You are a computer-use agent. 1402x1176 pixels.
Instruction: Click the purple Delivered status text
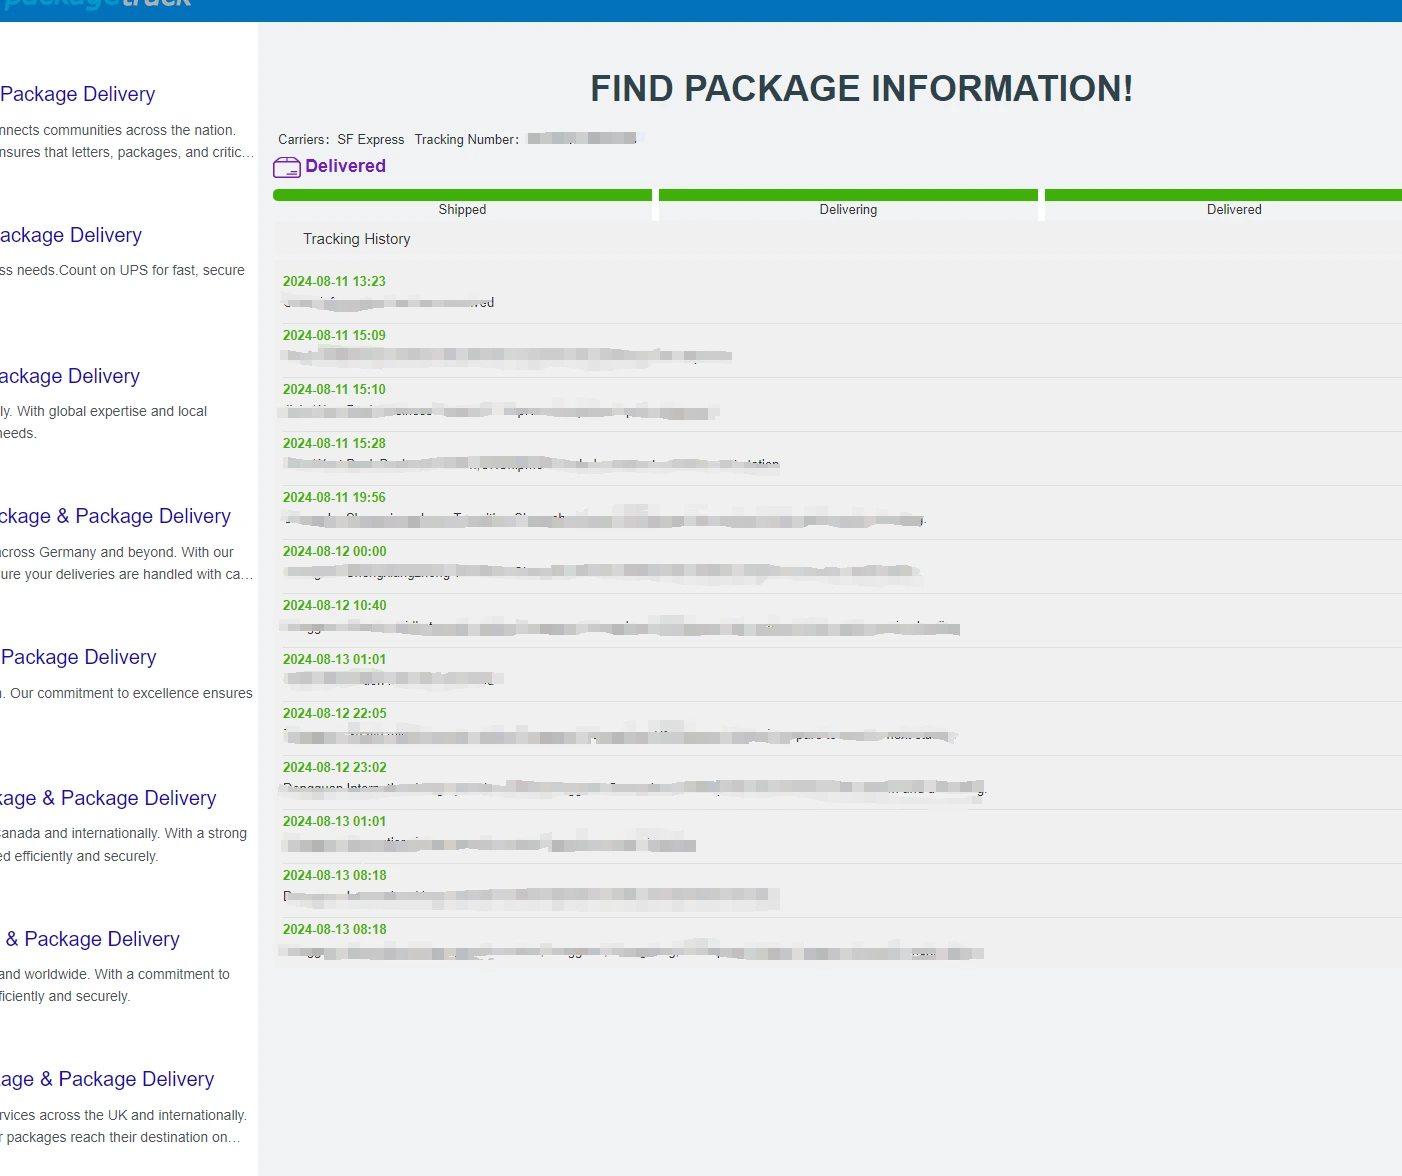[345, 166]
